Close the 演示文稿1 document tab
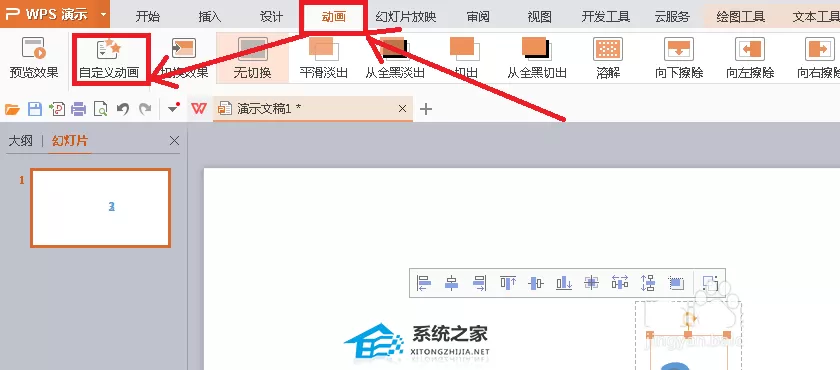Screen dimensions: 840x370 [403, 109]
